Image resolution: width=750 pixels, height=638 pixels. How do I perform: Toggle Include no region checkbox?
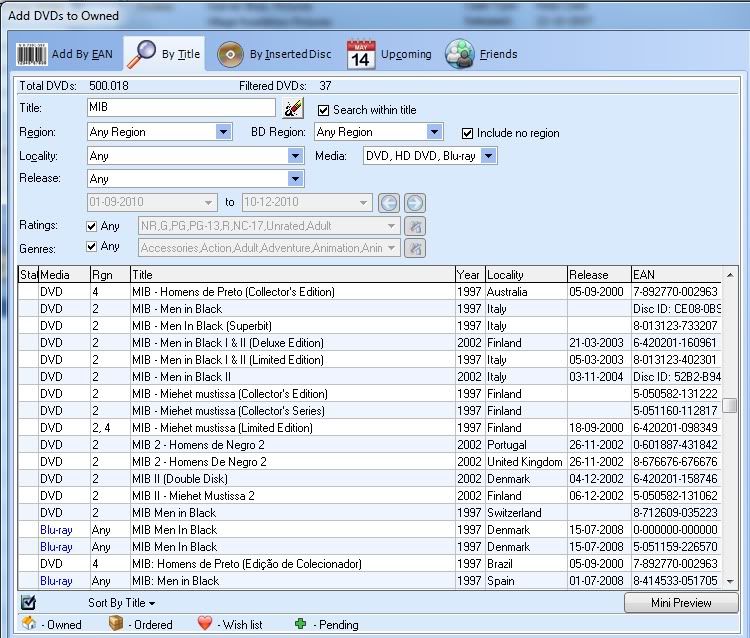(467, 133)
